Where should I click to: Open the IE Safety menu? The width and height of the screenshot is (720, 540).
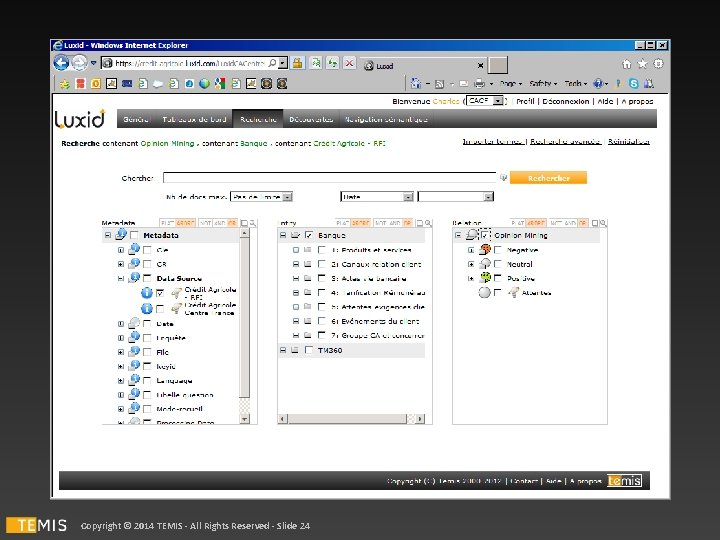pyautogui.click(x=543, y=84)
